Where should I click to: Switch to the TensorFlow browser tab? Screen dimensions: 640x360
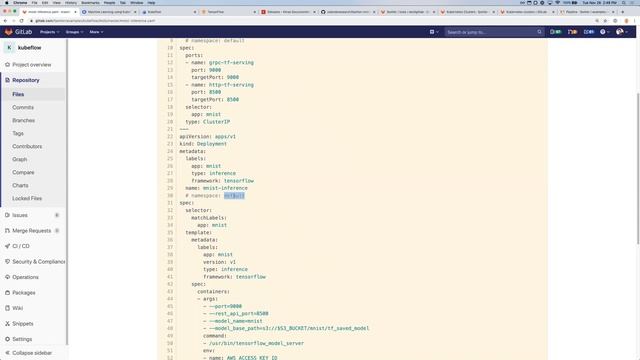pyautogui.click(x=229, y=12)
